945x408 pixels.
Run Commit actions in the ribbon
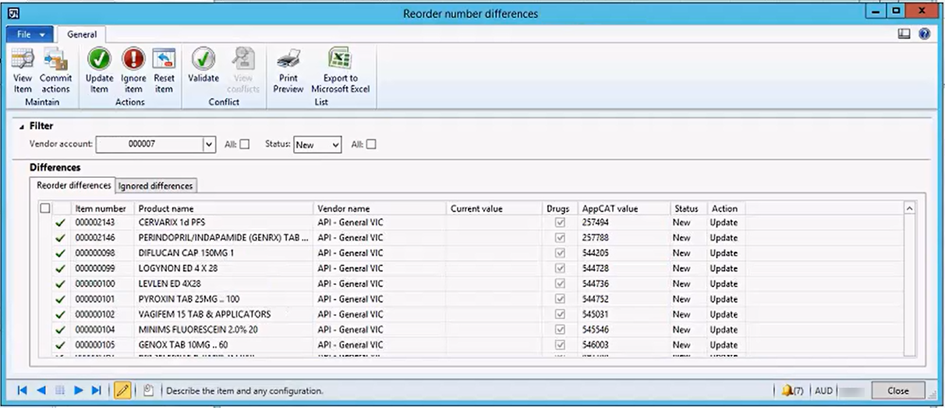click(56, 71)
